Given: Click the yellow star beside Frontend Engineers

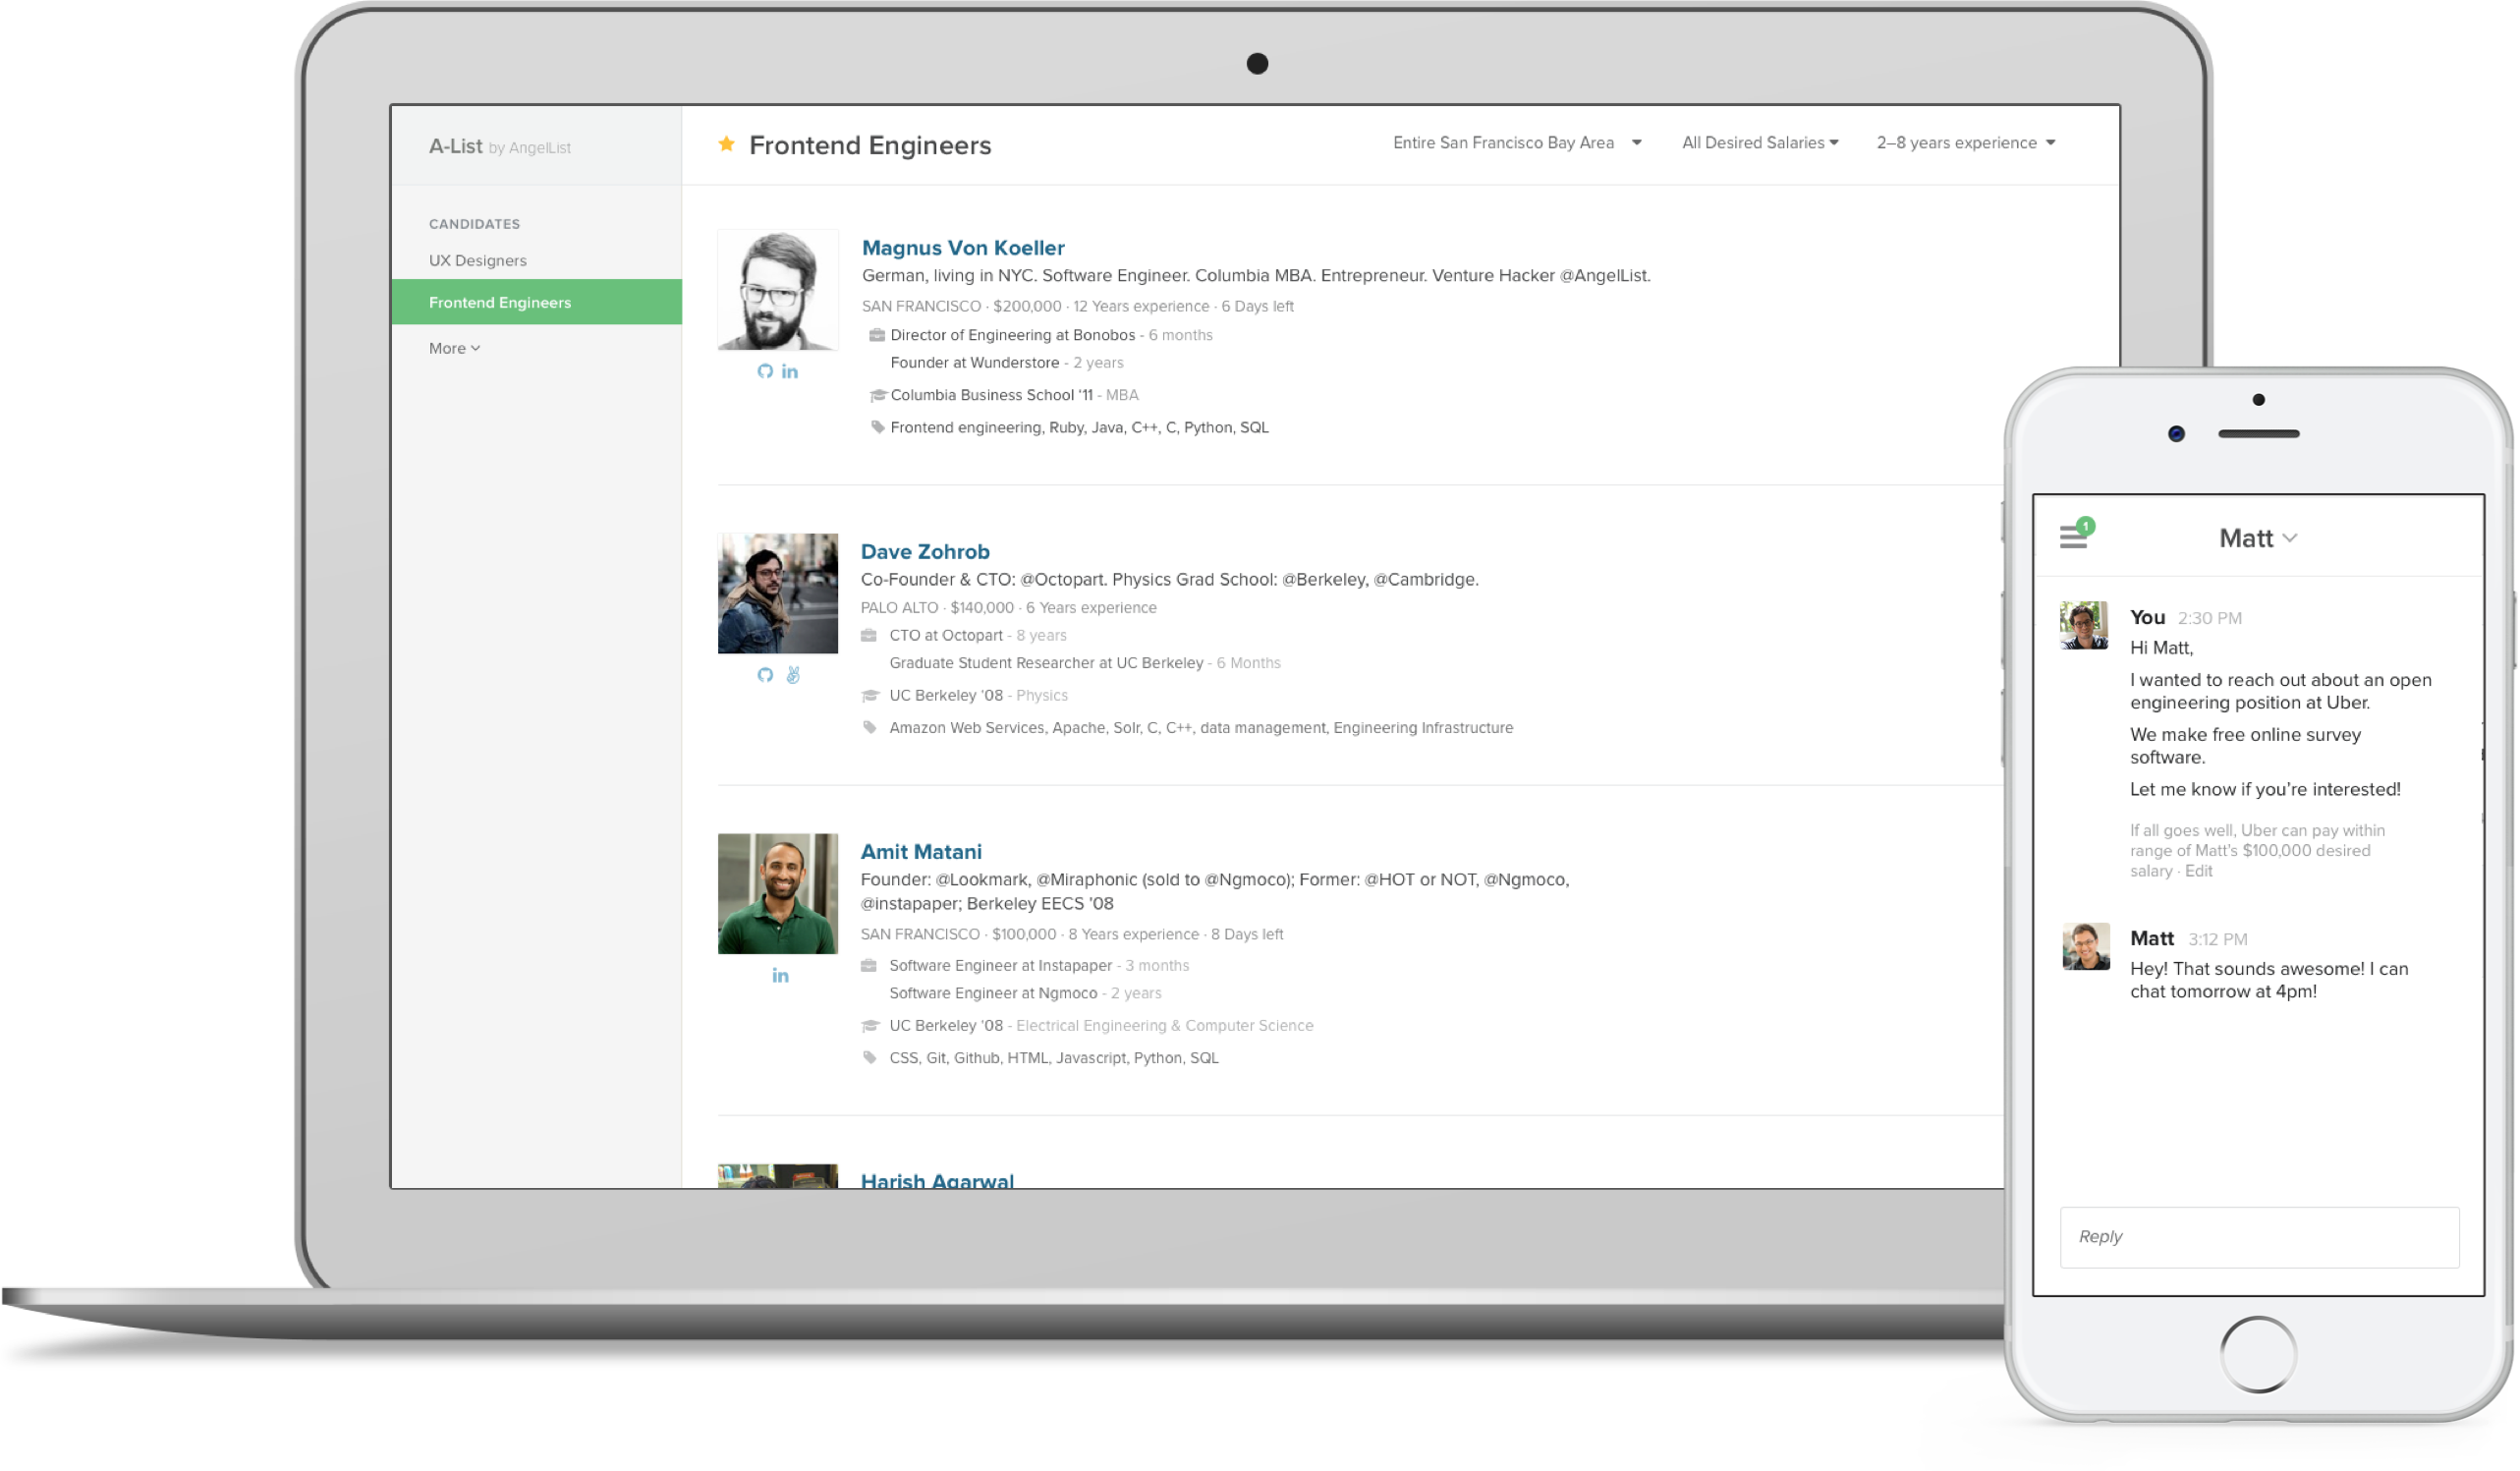Looking at the screenshot, I should click(726, 144).
